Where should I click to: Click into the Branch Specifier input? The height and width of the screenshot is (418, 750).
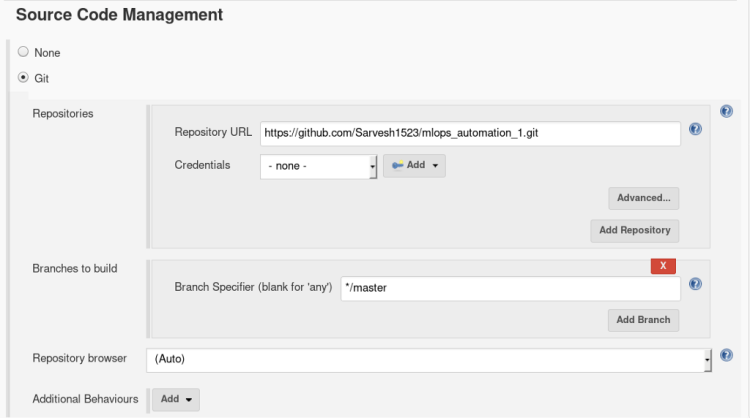tap(510, 288)
